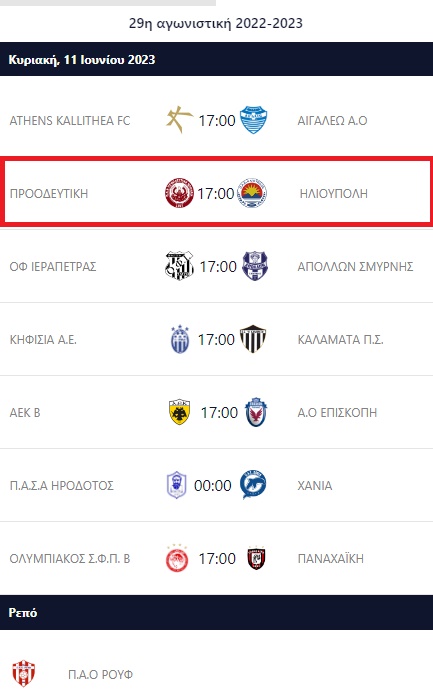Click the ΚΗΦΙΣΙΑ Α.Ε. blue striped crest
433x697 pixels.
pos(180,339)
